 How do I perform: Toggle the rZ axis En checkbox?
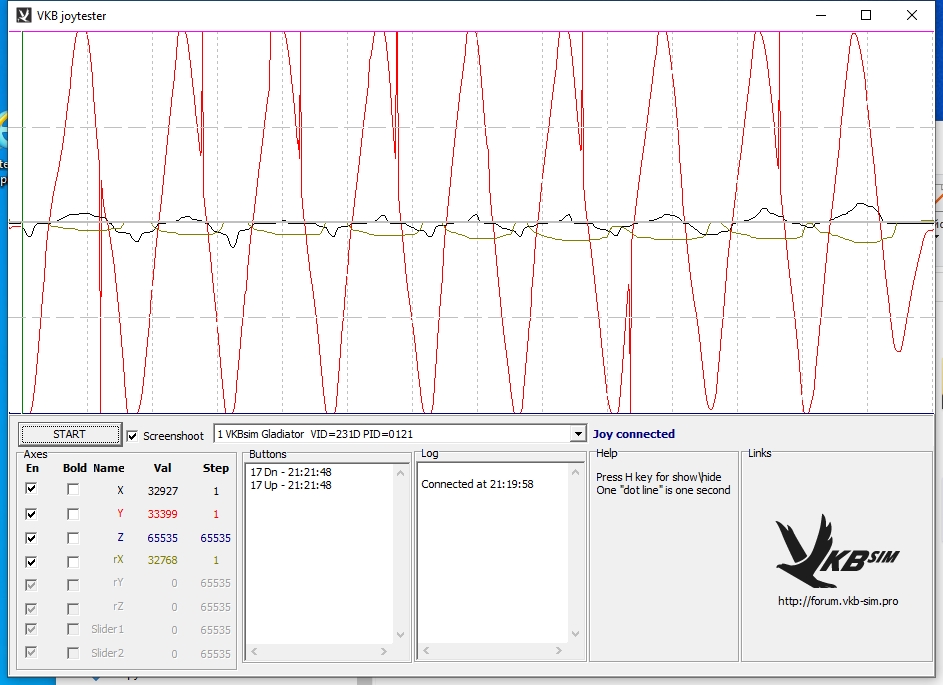[31, 608]
